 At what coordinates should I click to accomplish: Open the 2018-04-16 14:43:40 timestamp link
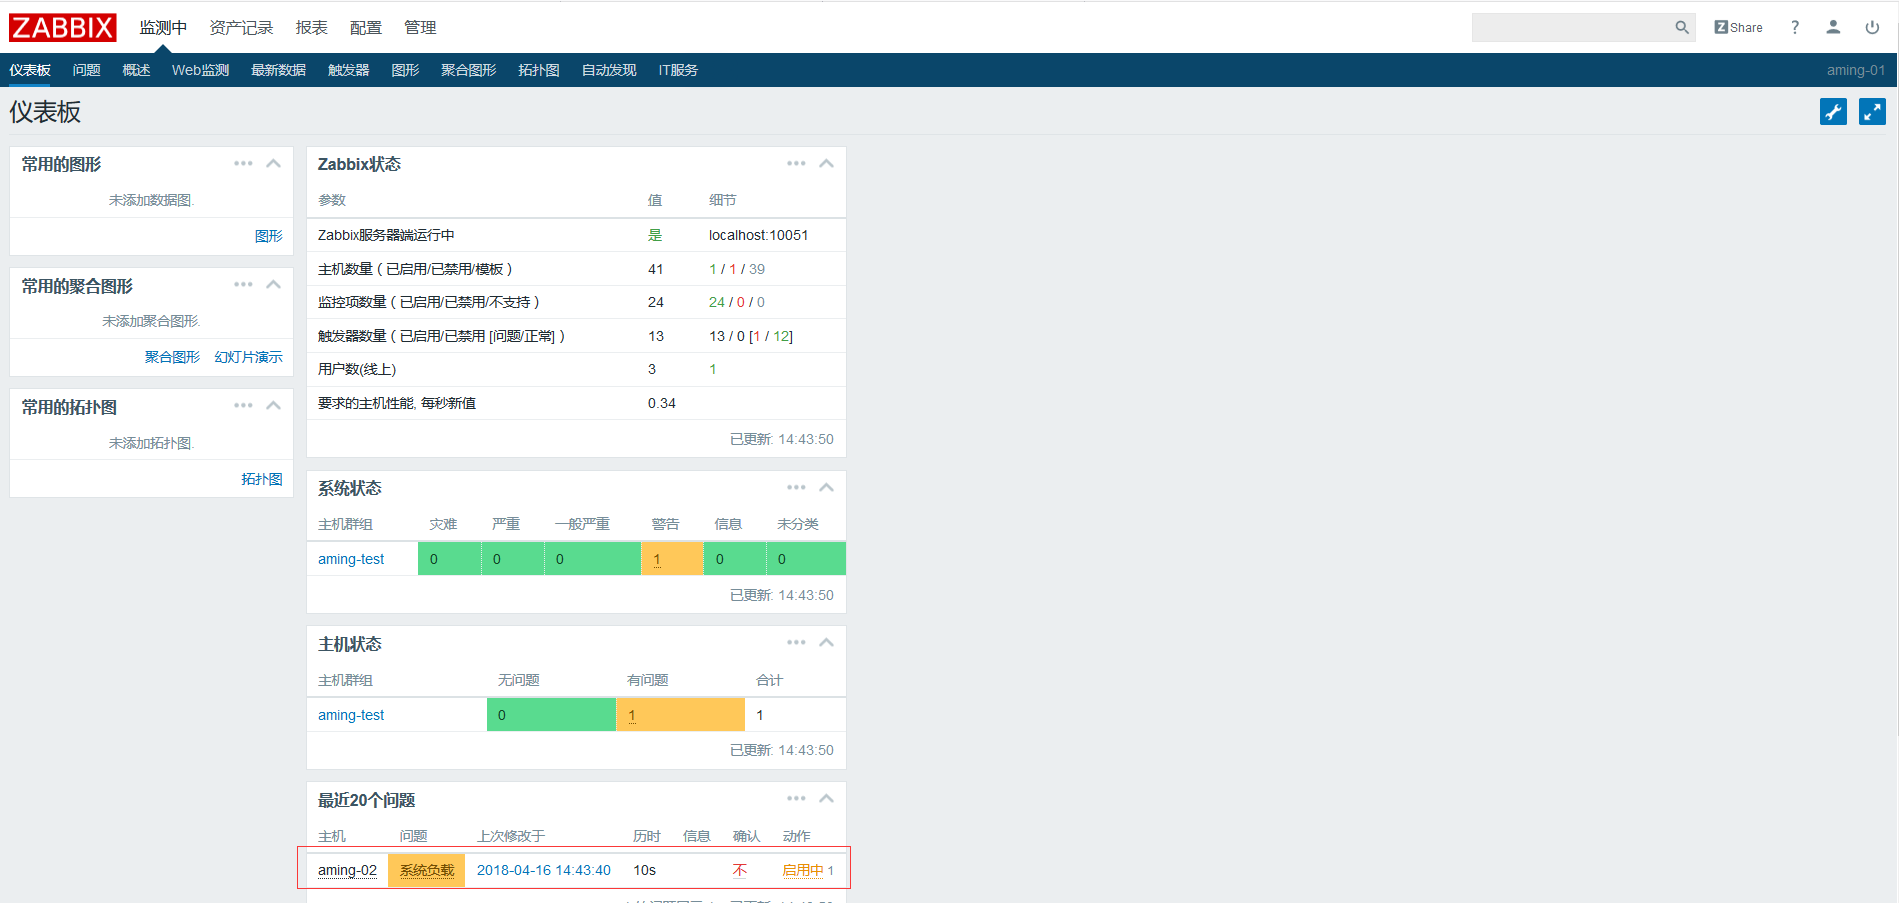tap(544, 870)
